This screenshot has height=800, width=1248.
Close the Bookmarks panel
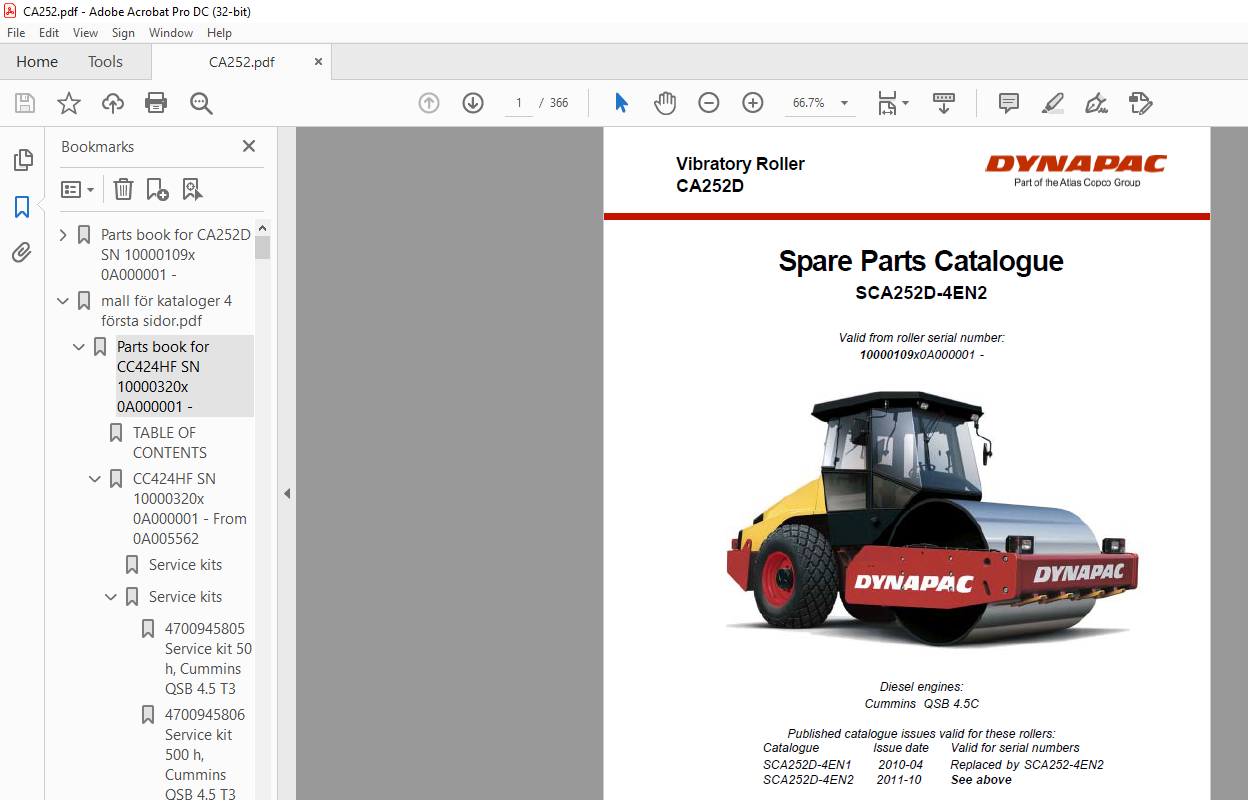pos(249,146)
